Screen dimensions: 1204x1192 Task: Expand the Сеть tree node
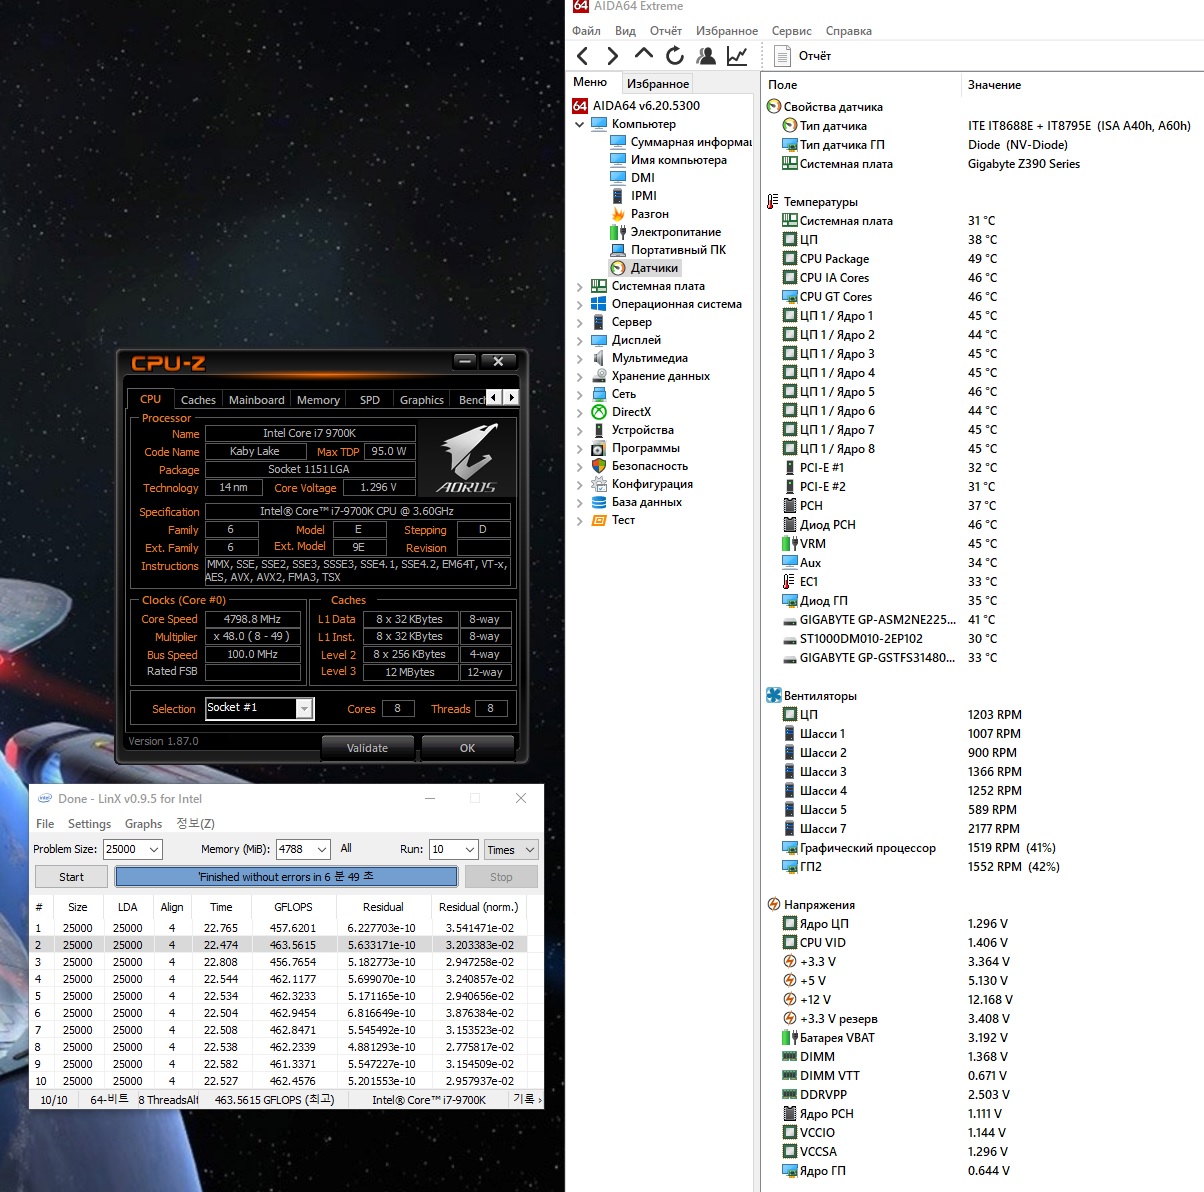coord(580,395)
